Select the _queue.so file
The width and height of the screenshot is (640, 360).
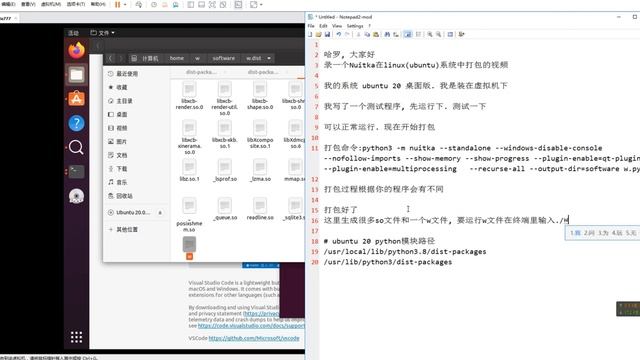[225, 209]
